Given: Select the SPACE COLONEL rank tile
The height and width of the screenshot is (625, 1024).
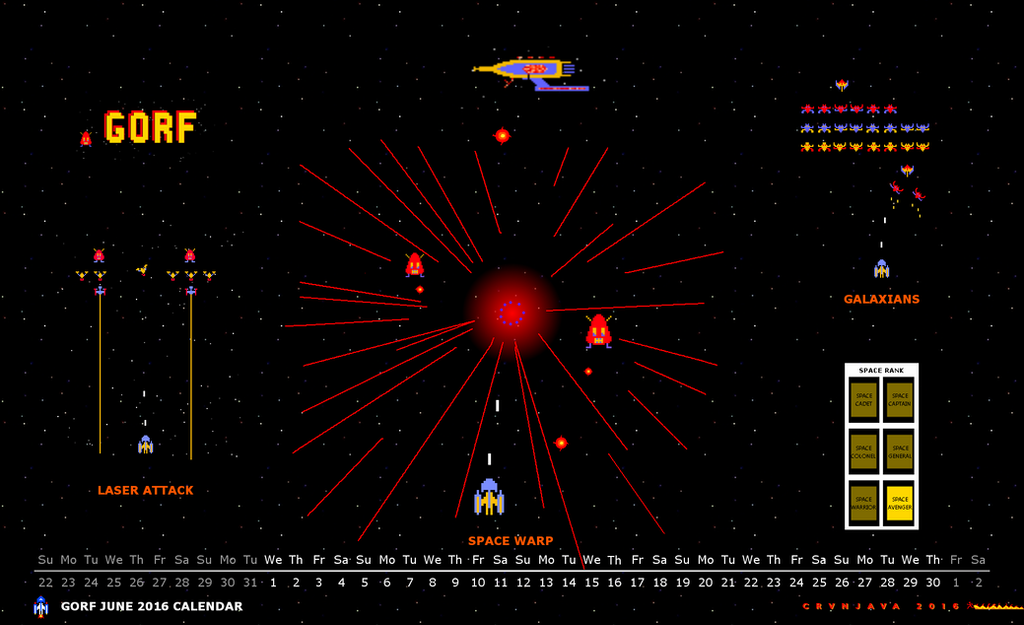Looking at the screenshot, I should coord(863,452).
